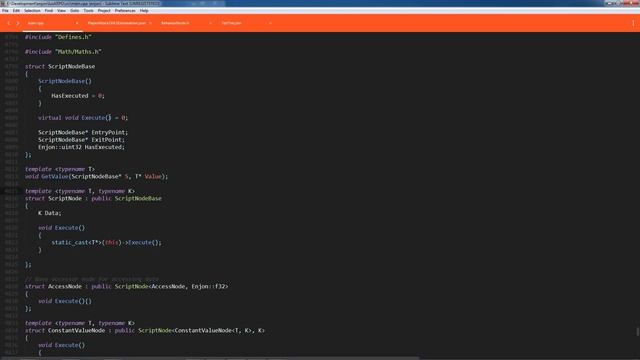Click 'template <typename T>' line
The width and height of the screenshot is (640, 360).
pos(60,169)
